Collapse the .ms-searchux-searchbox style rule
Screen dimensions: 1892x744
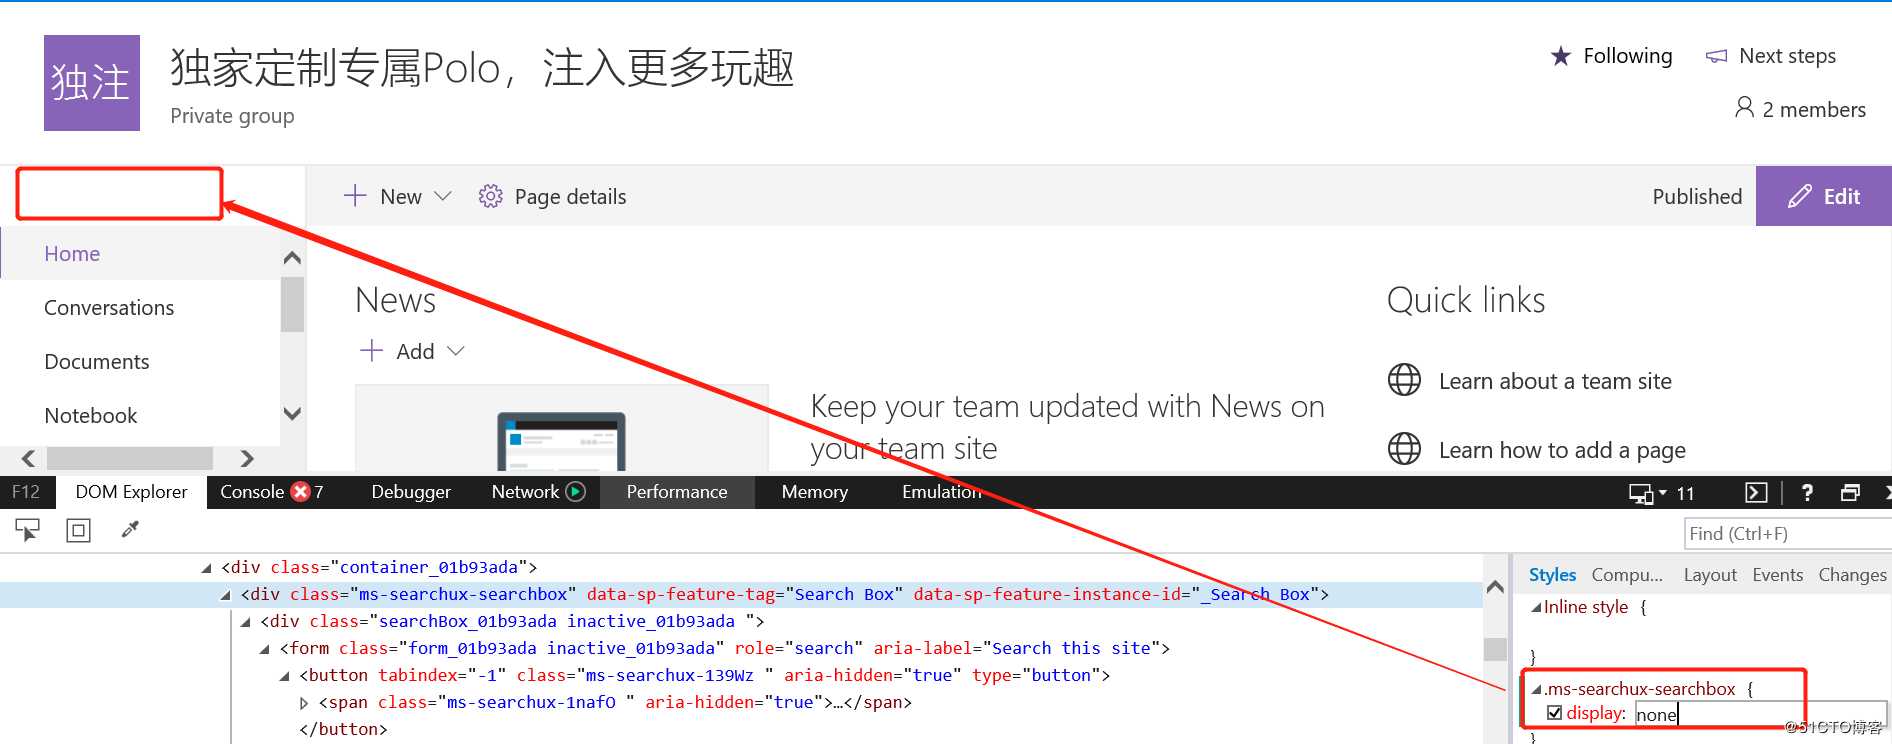pos(1536,689)
